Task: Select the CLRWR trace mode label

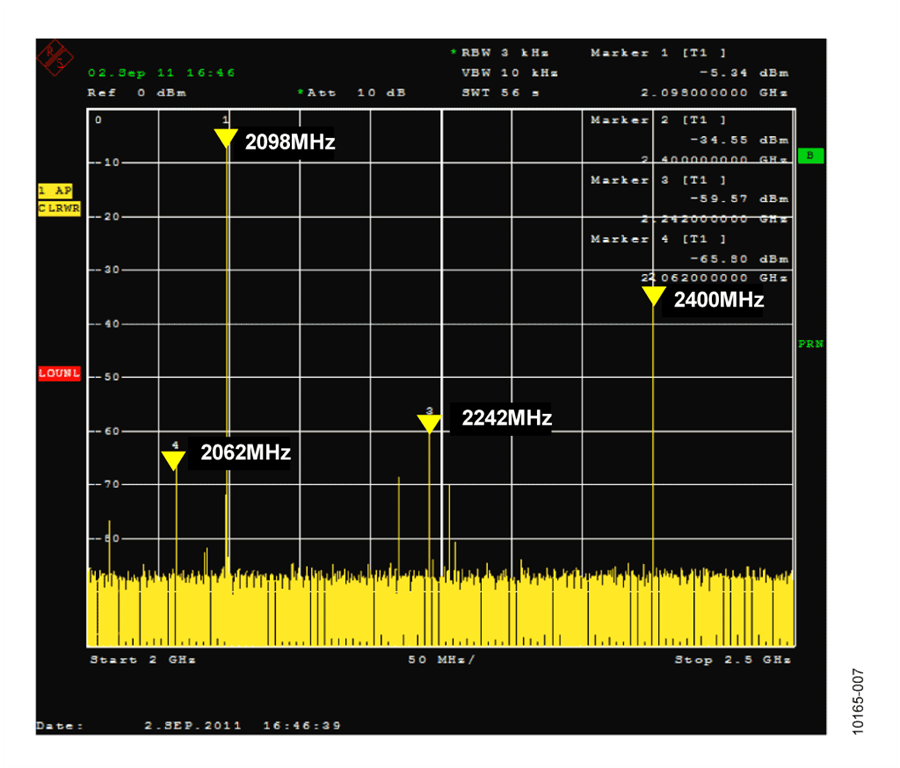Action: (59, 209)
